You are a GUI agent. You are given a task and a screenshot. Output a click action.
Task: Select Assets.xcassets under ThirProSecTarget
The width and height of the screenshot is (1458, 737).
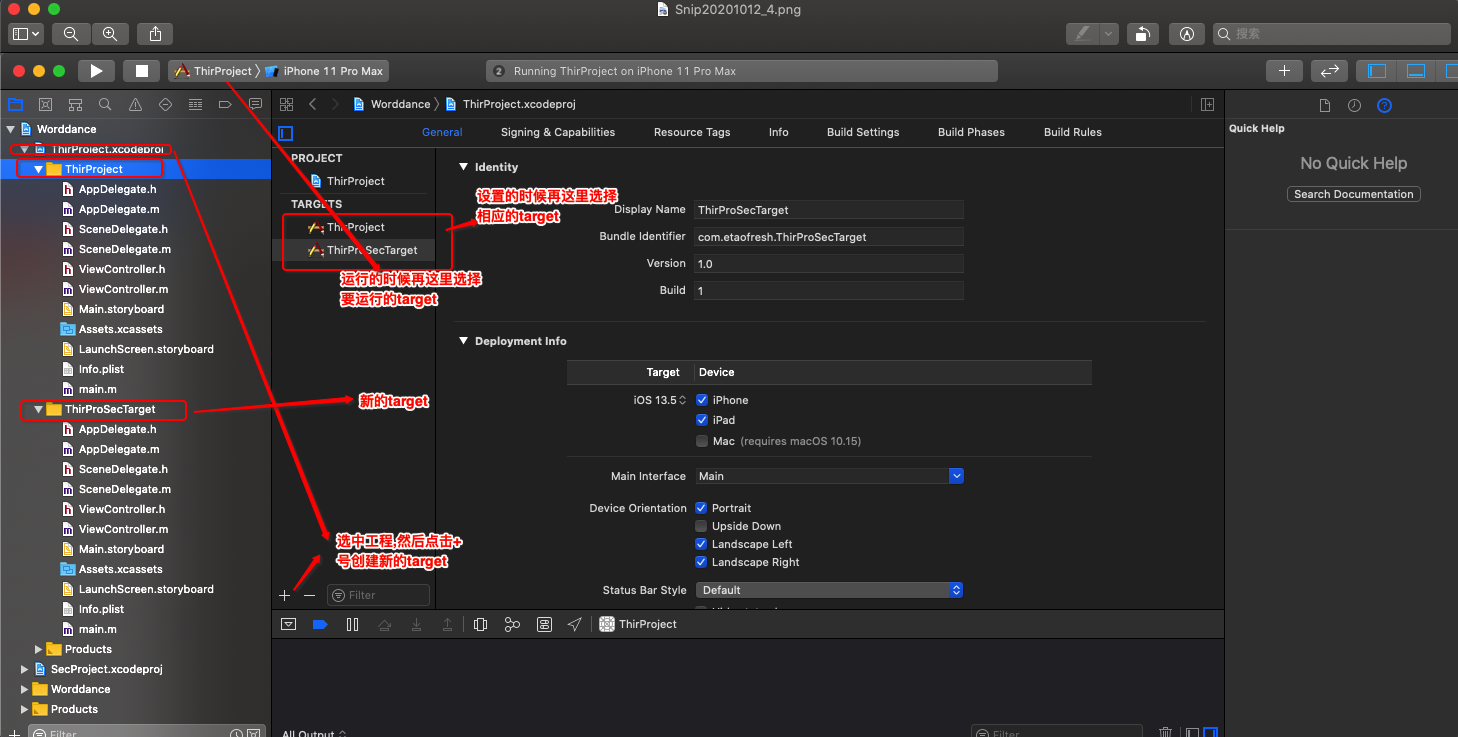[x=120, y=569]
